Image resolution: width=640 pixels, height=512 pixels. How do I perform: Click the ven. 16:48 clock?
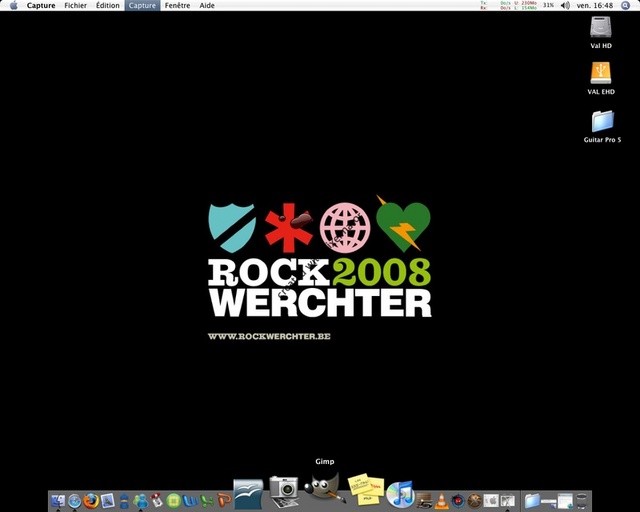595,5
